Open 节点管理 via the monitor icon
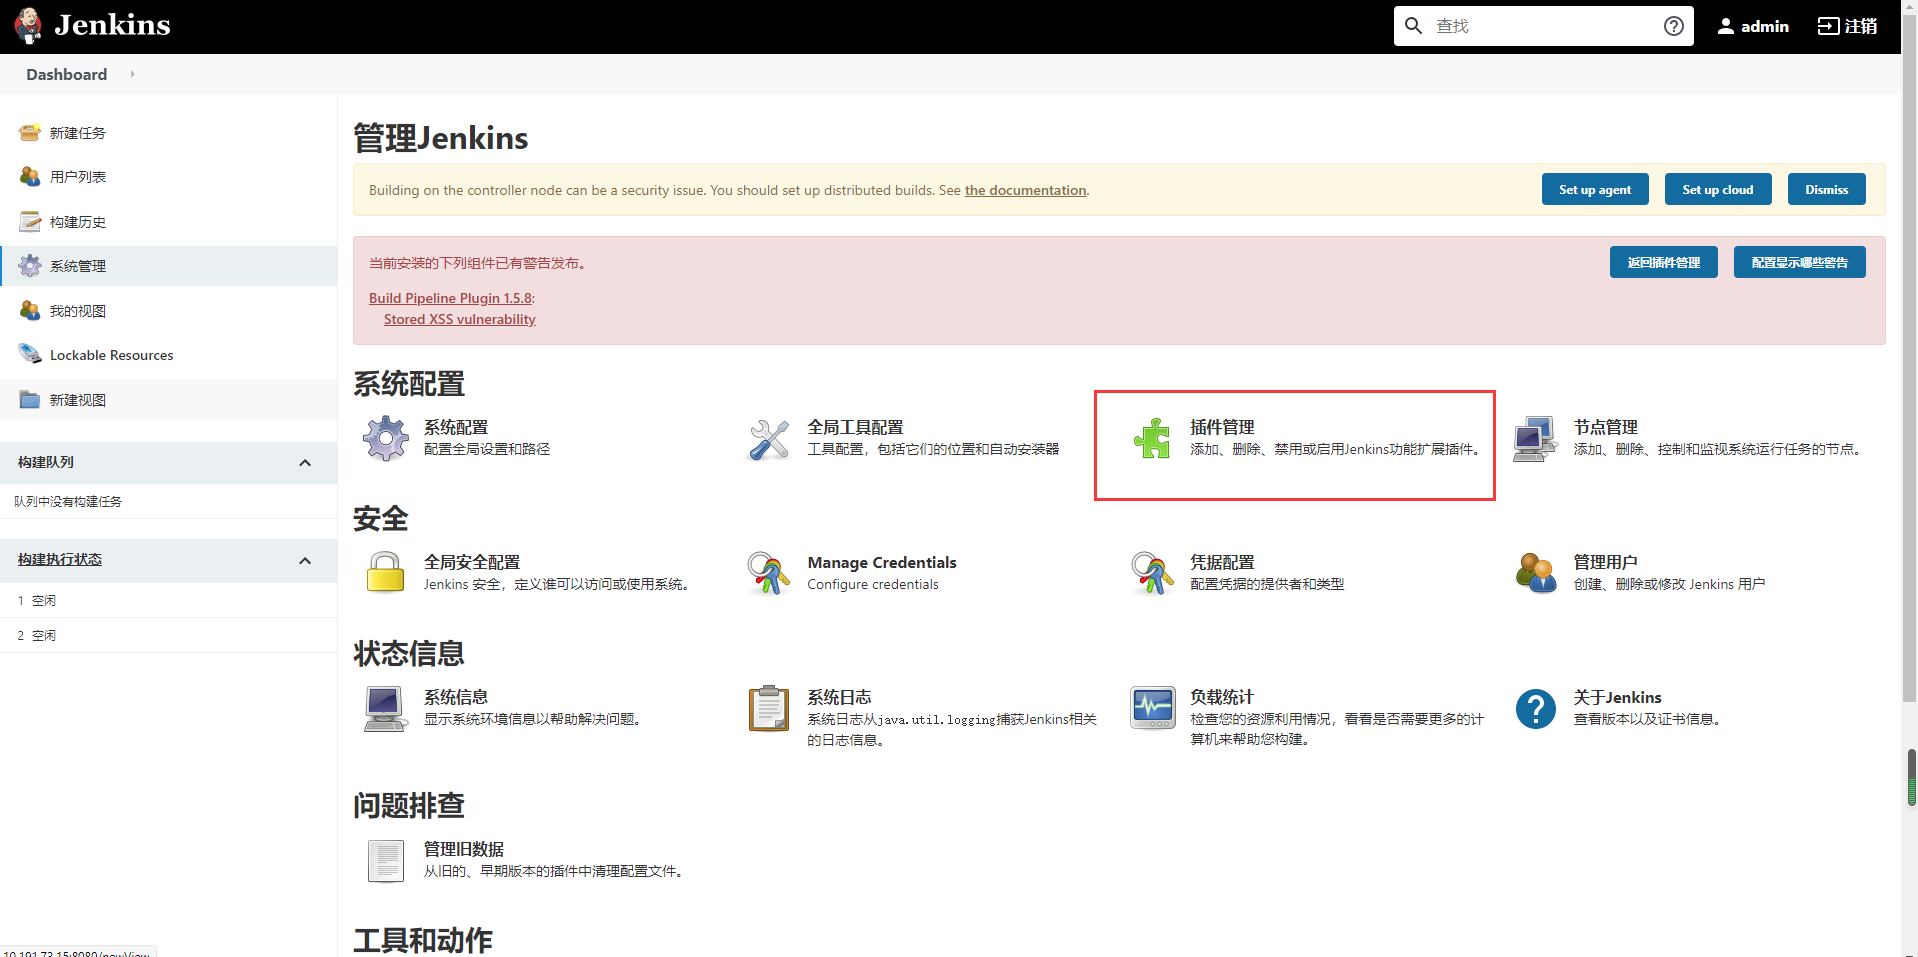The width and height of the screenshot is (1918, 957). click(1536, 438)
